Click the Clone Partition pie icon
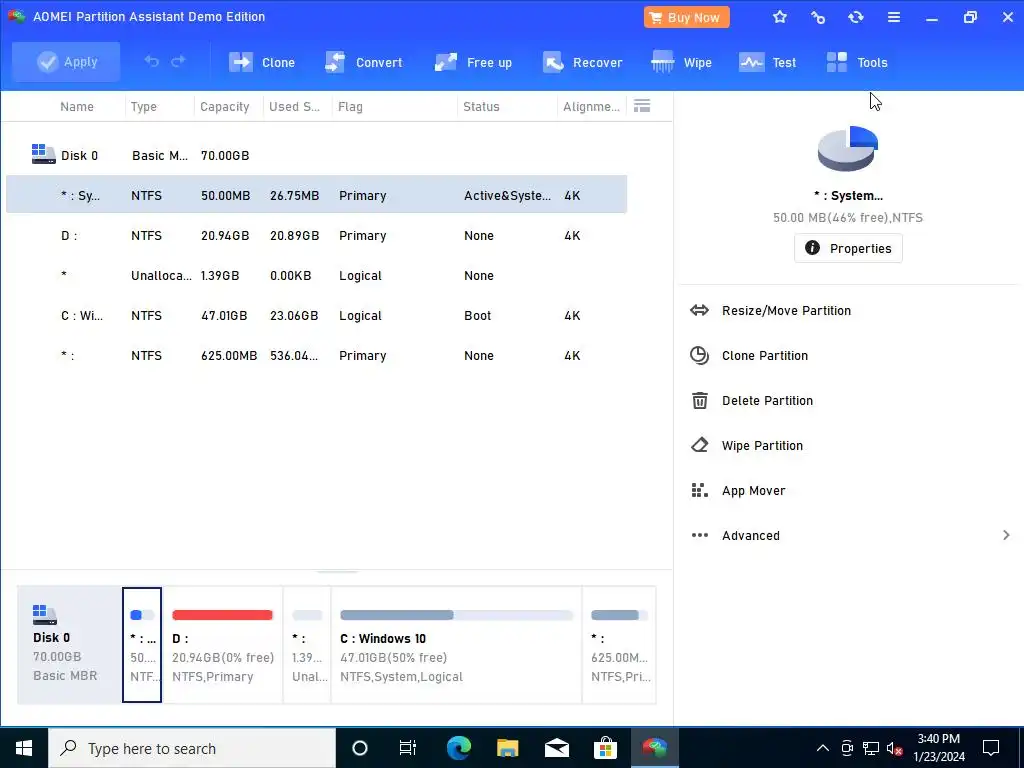This screenshot has width=1024, height=768. click(699, 355)
